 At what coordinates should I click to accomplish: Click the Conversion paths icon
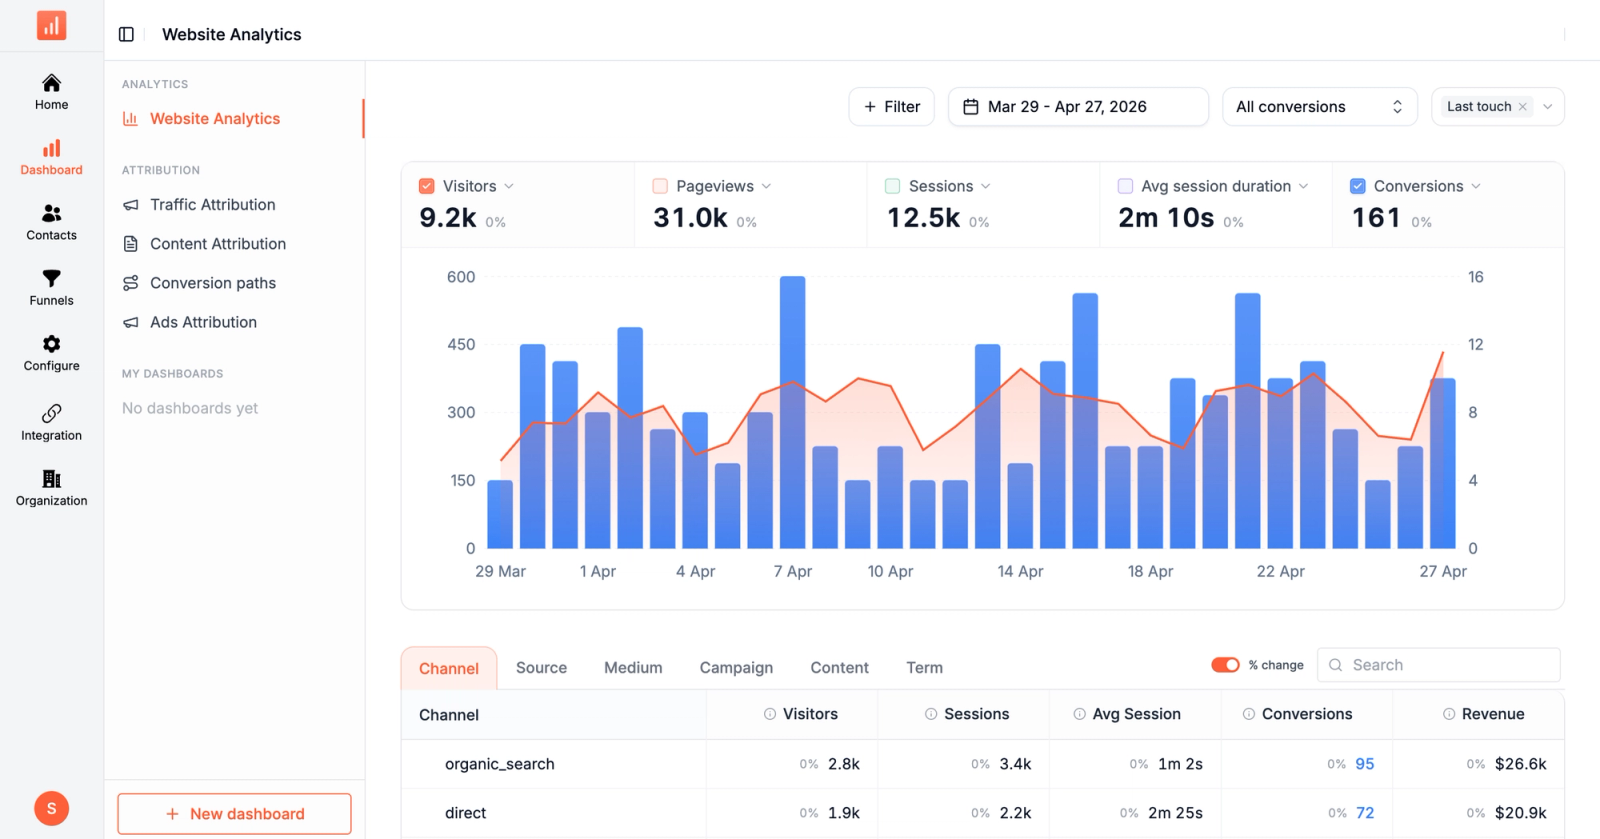point(130,283)
